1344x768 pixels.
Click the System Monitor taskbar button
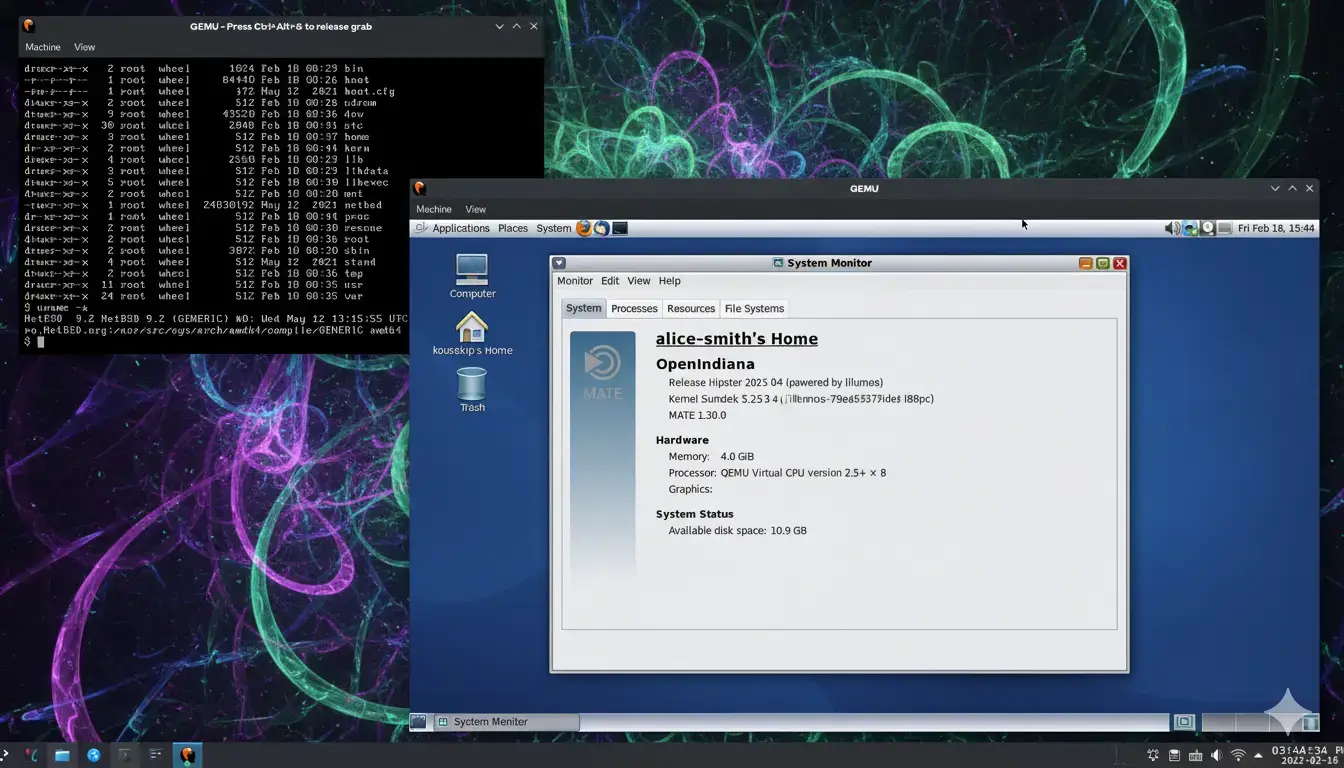click(506, 722)
